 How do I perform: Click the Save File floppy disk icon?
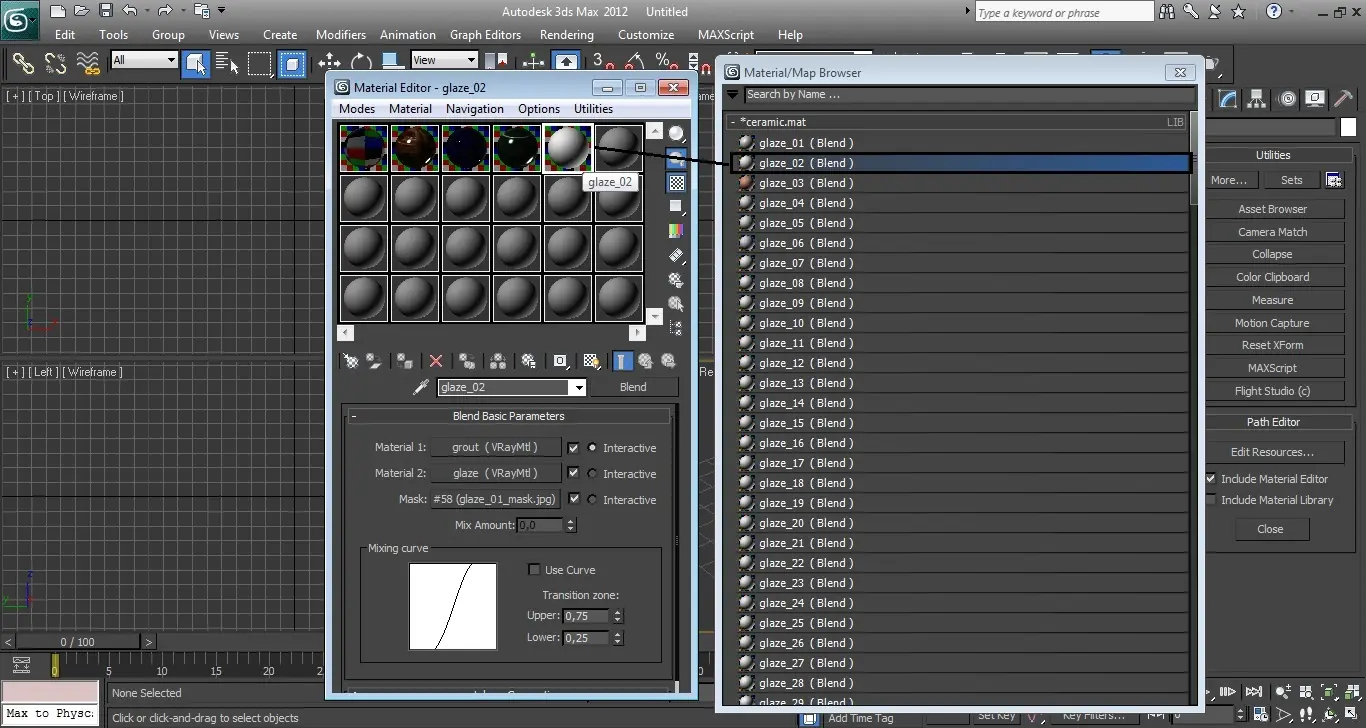106,11
